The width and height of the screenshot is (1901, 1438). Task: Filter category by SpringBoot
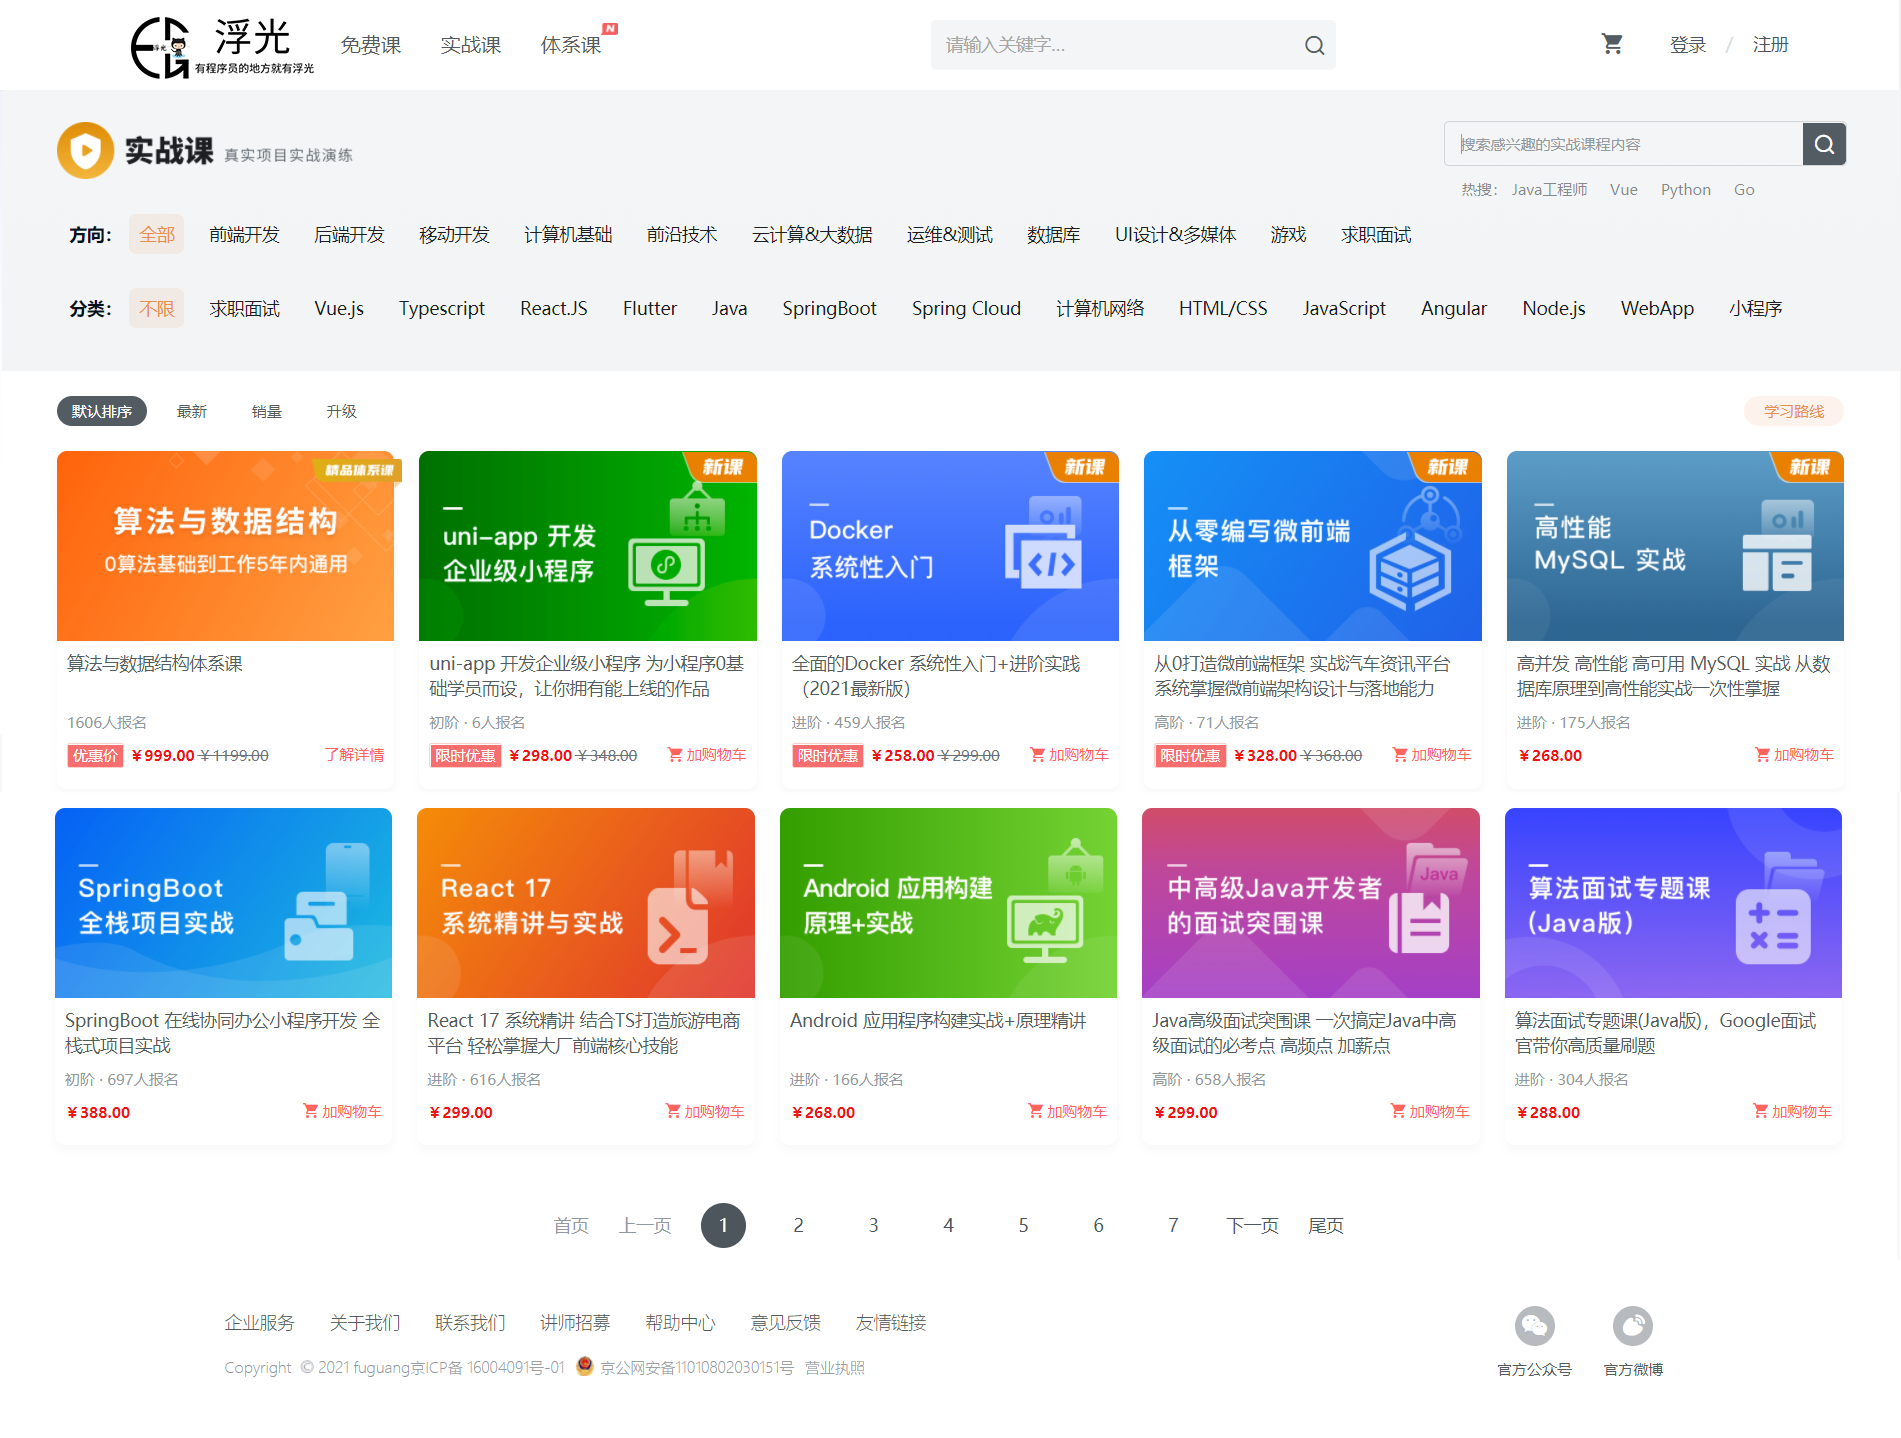click(x=829, y=309)
